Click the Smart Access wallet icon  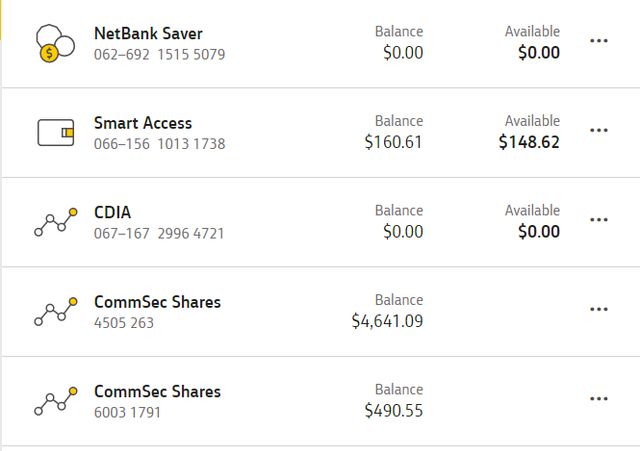click(56, 132)
